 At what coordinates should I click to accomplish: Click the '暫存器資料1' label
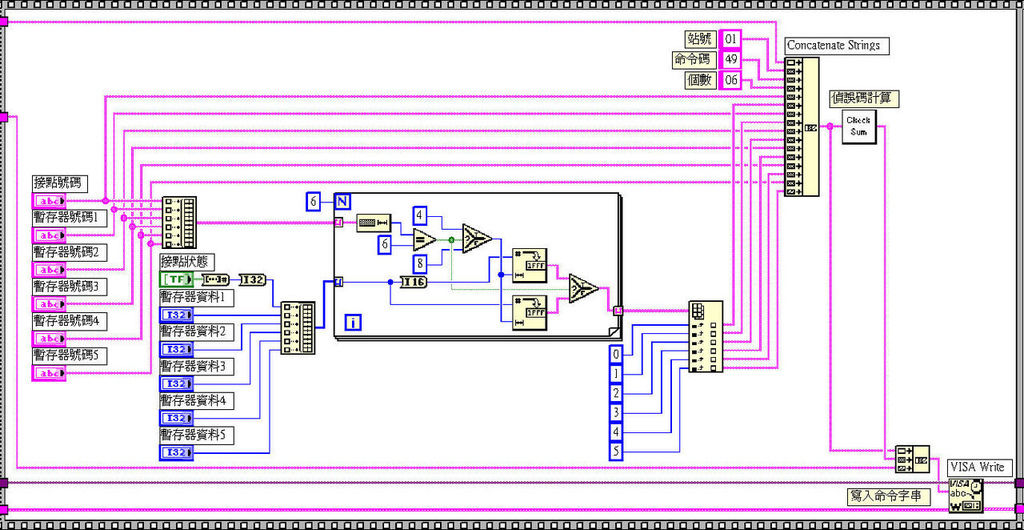pyautogui.click(x=197, y=297)
